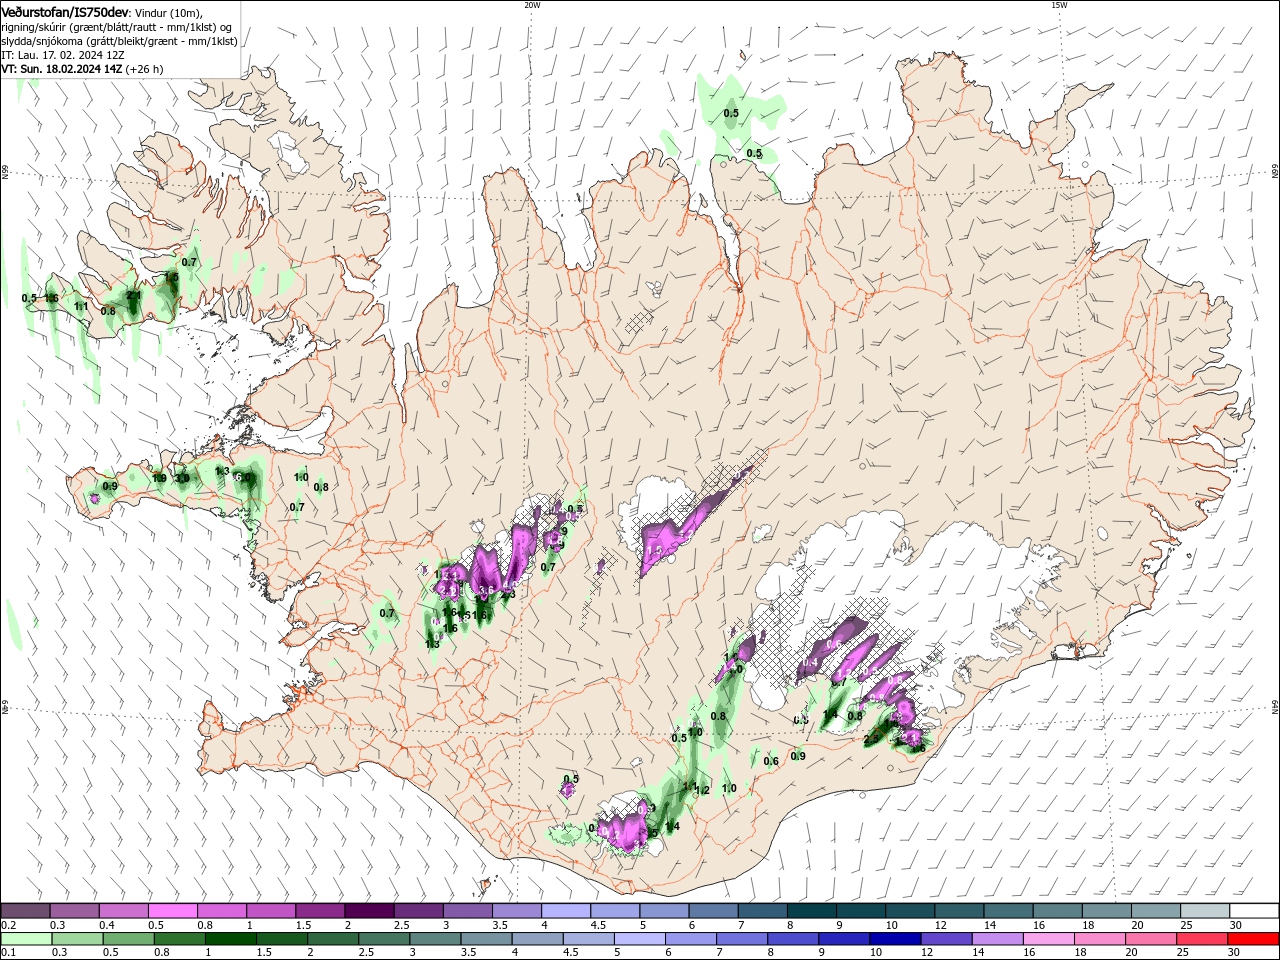Click the bright pink 0.5 snow legend swatch
Image resolution: width=1280 pixels, height=960 pixels.
[172, 911]
